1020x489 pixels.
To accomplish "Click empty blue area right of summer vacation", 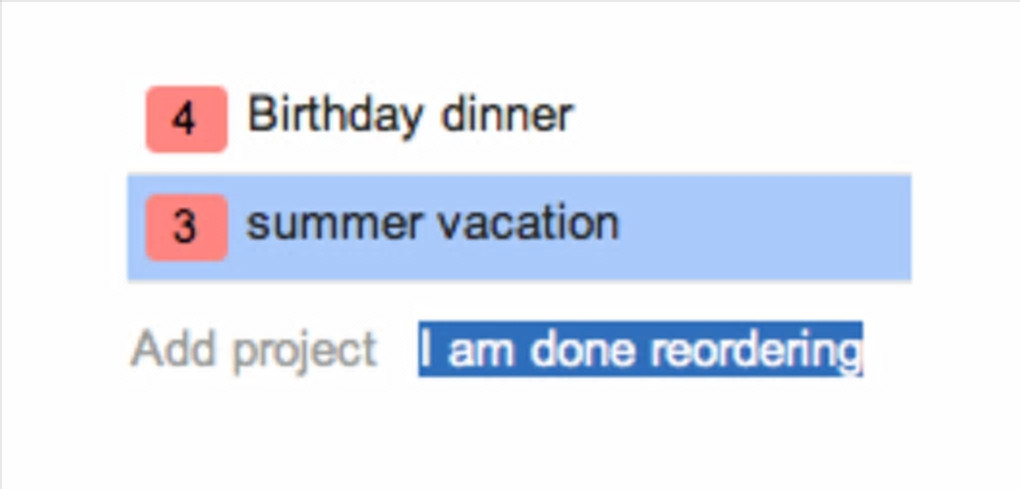I will tap(770, 227).
